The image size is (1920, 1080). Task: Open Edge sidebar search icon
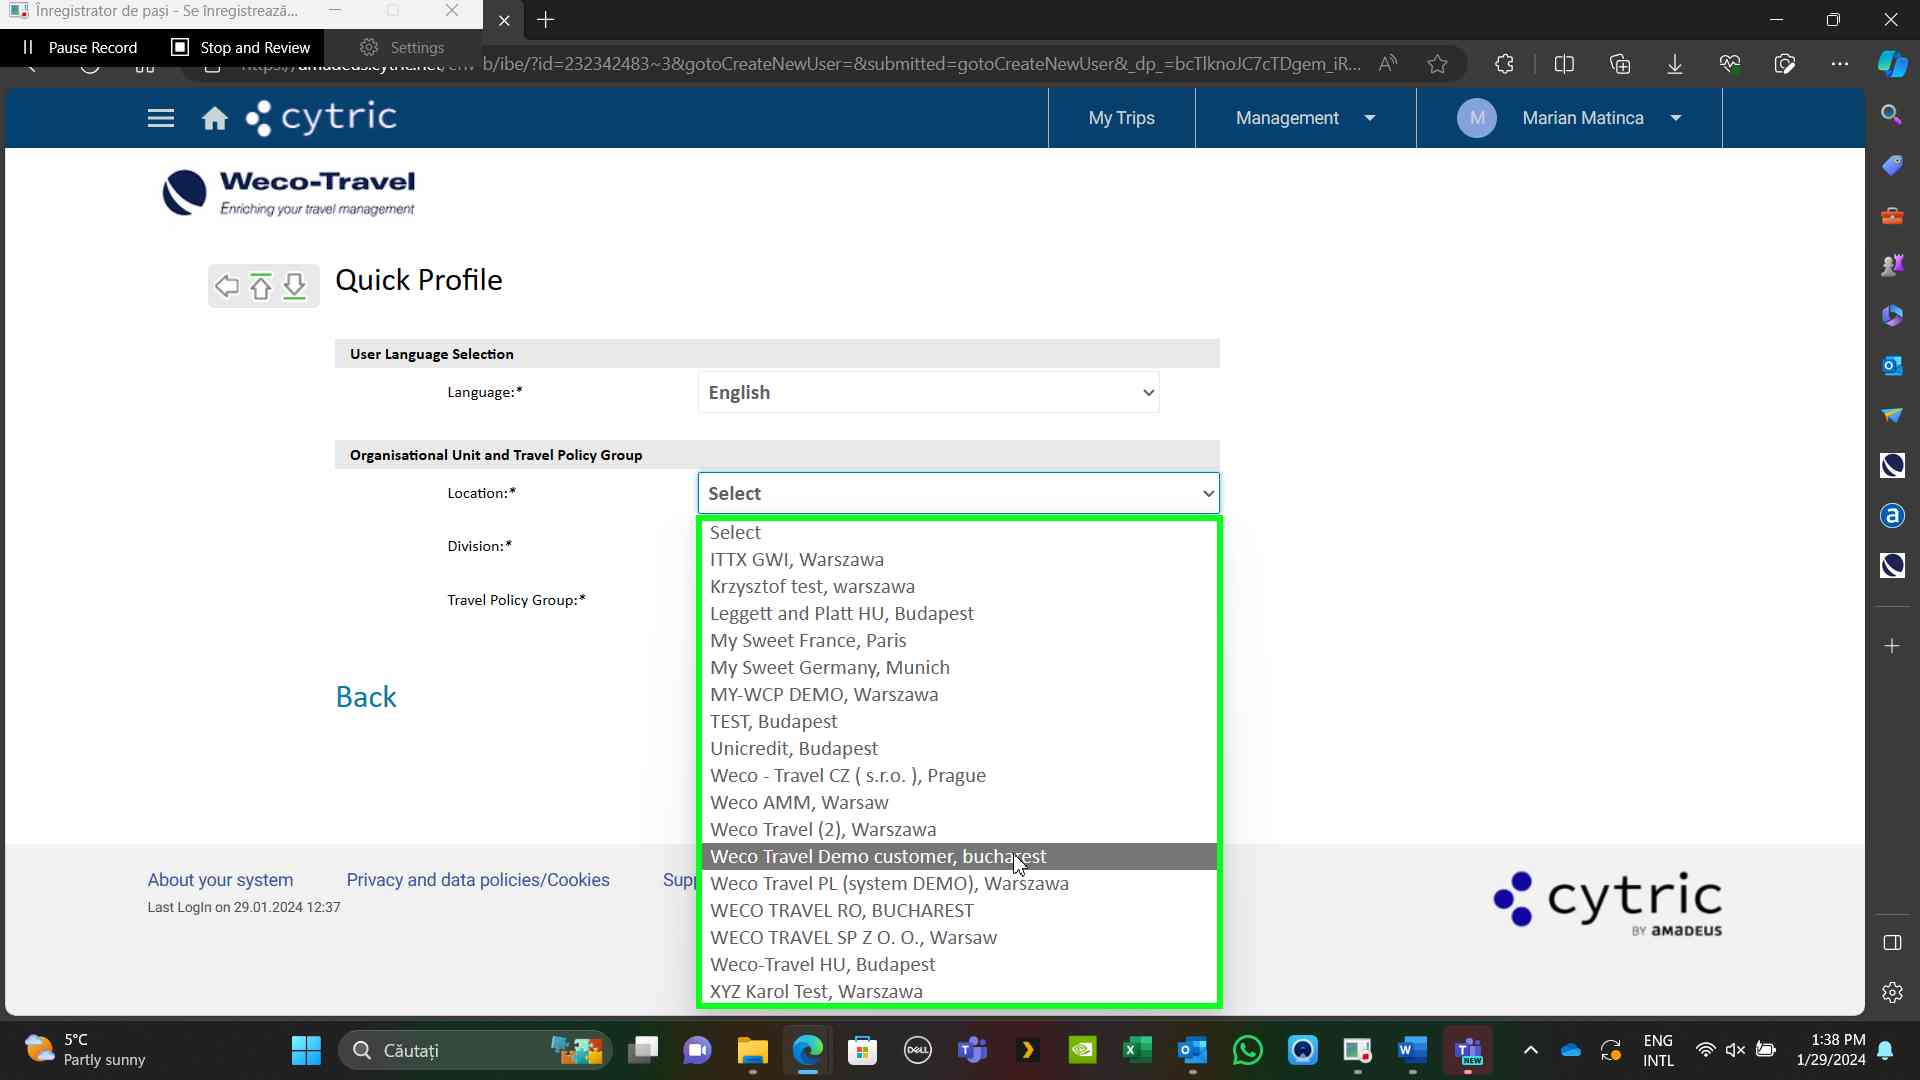[x=1891, y=114]
